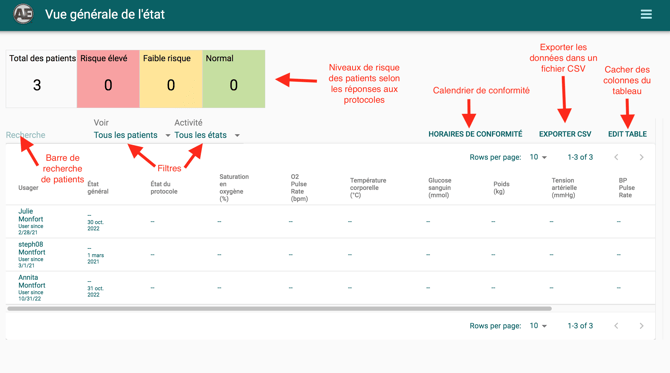This screenshot has height=373, width=670.
Task: Click the État du protocole column header
Action: [164, 188]
